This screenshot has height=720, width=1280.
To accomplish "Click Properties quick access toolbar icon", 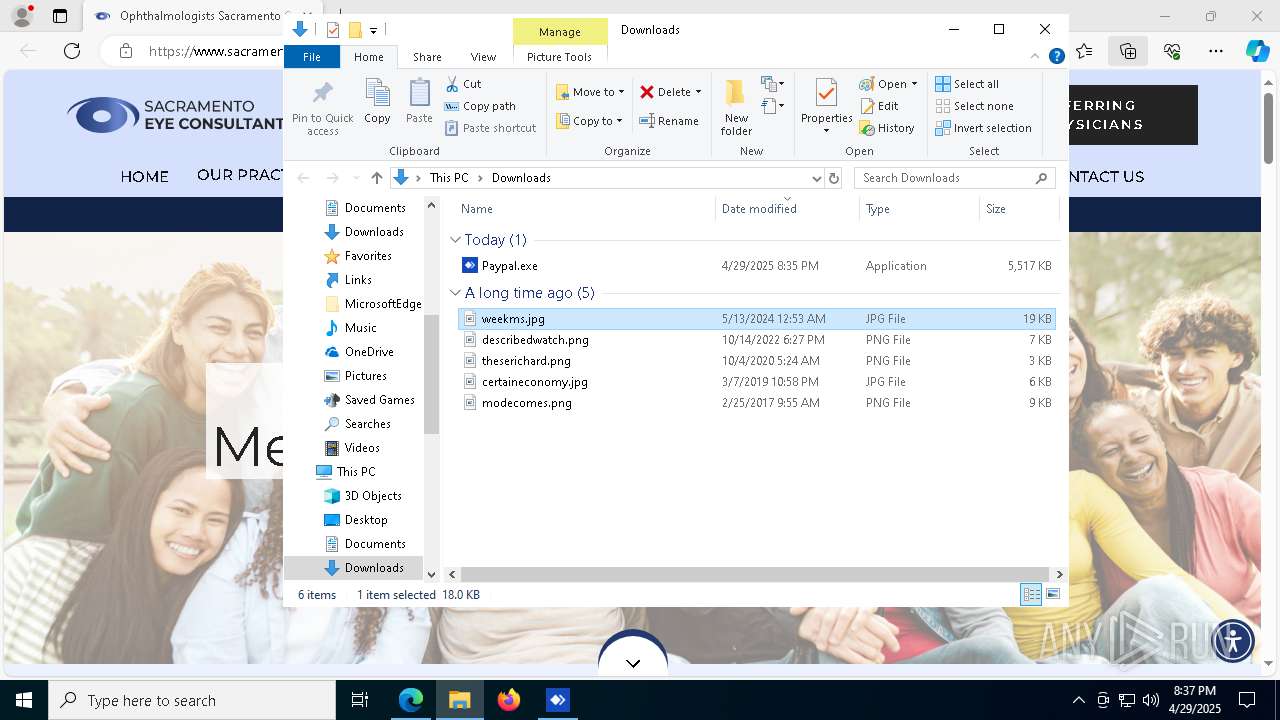I will (x=333, y=30).
